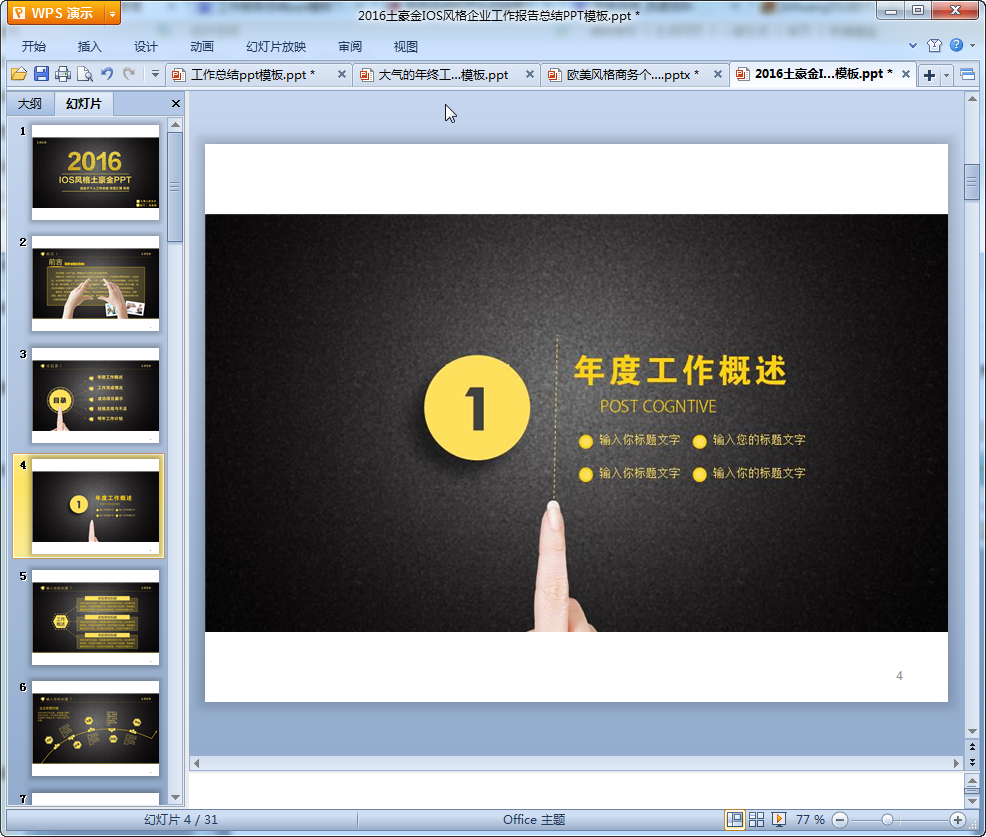Select slide 1 thumbnail 2016 cover

(x=96, y=172)
